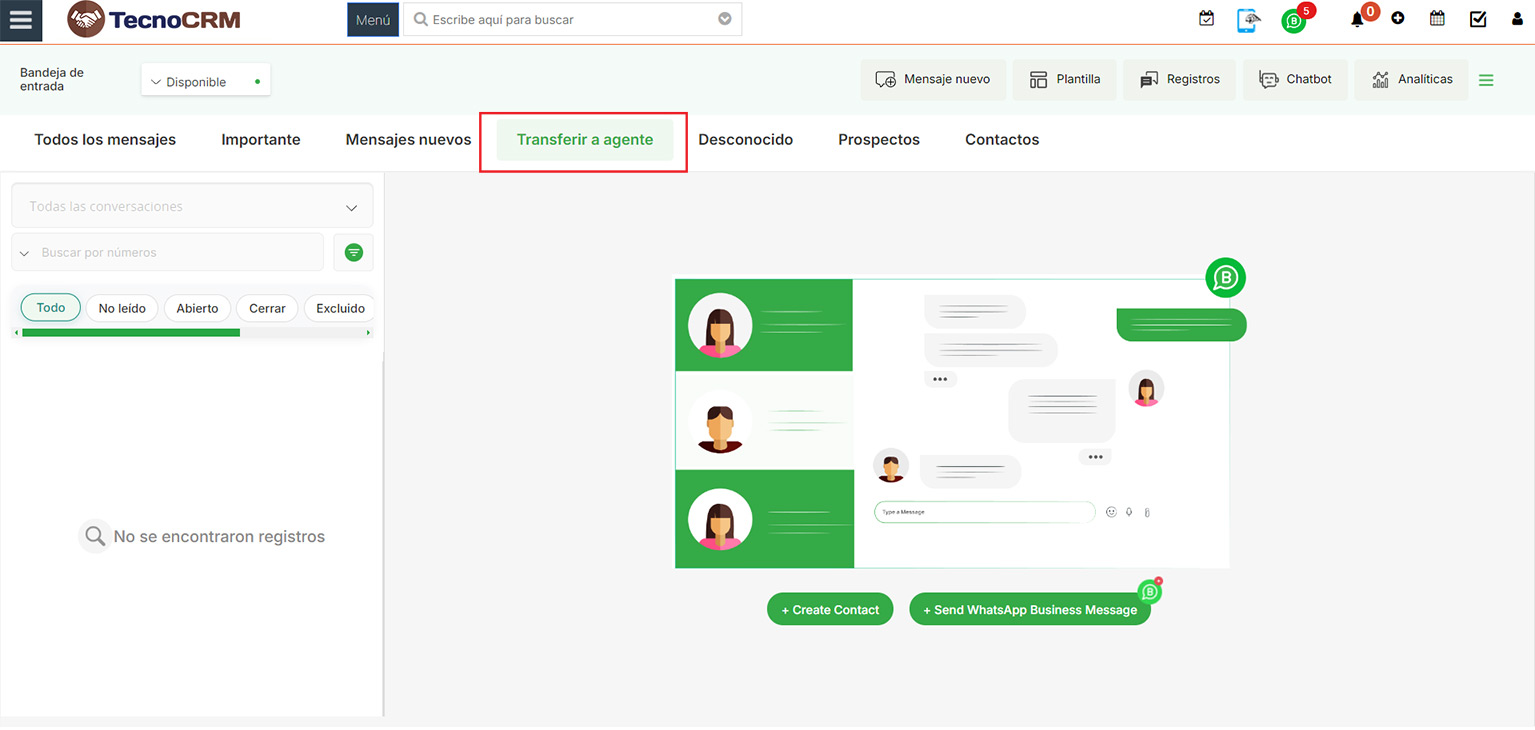This screenshot has height=730, width=1535.
Task: Select the 'Abierto' filter chip
Action: tap(197, 308)
